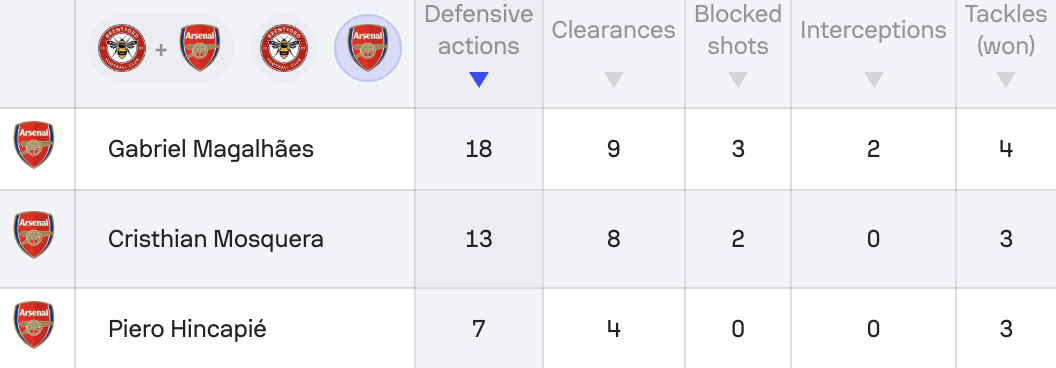Viewport: 1056px width, 368px height.
Task: Toggle the highlighted Arsenal-only filter
Action: coord(368,49)
